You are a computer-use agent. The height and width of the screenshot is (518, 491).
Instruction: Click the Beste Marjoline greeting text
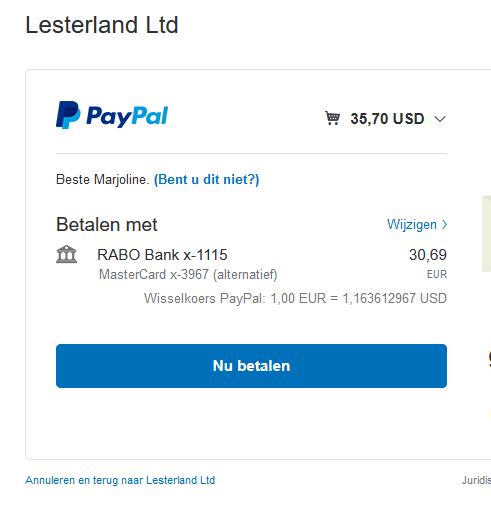(102, 179)
